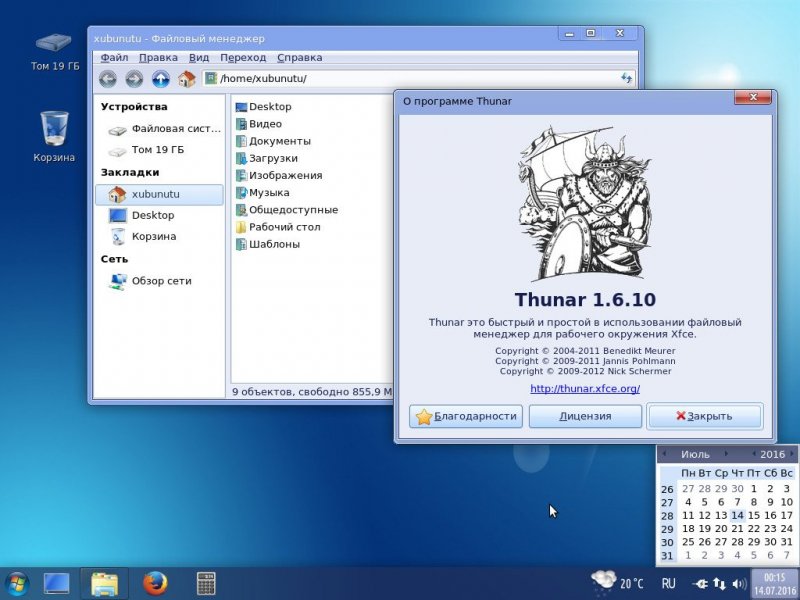Open 'Обзор сети' in the sidebar
The image size is (800, 600).
click(150, 281)
